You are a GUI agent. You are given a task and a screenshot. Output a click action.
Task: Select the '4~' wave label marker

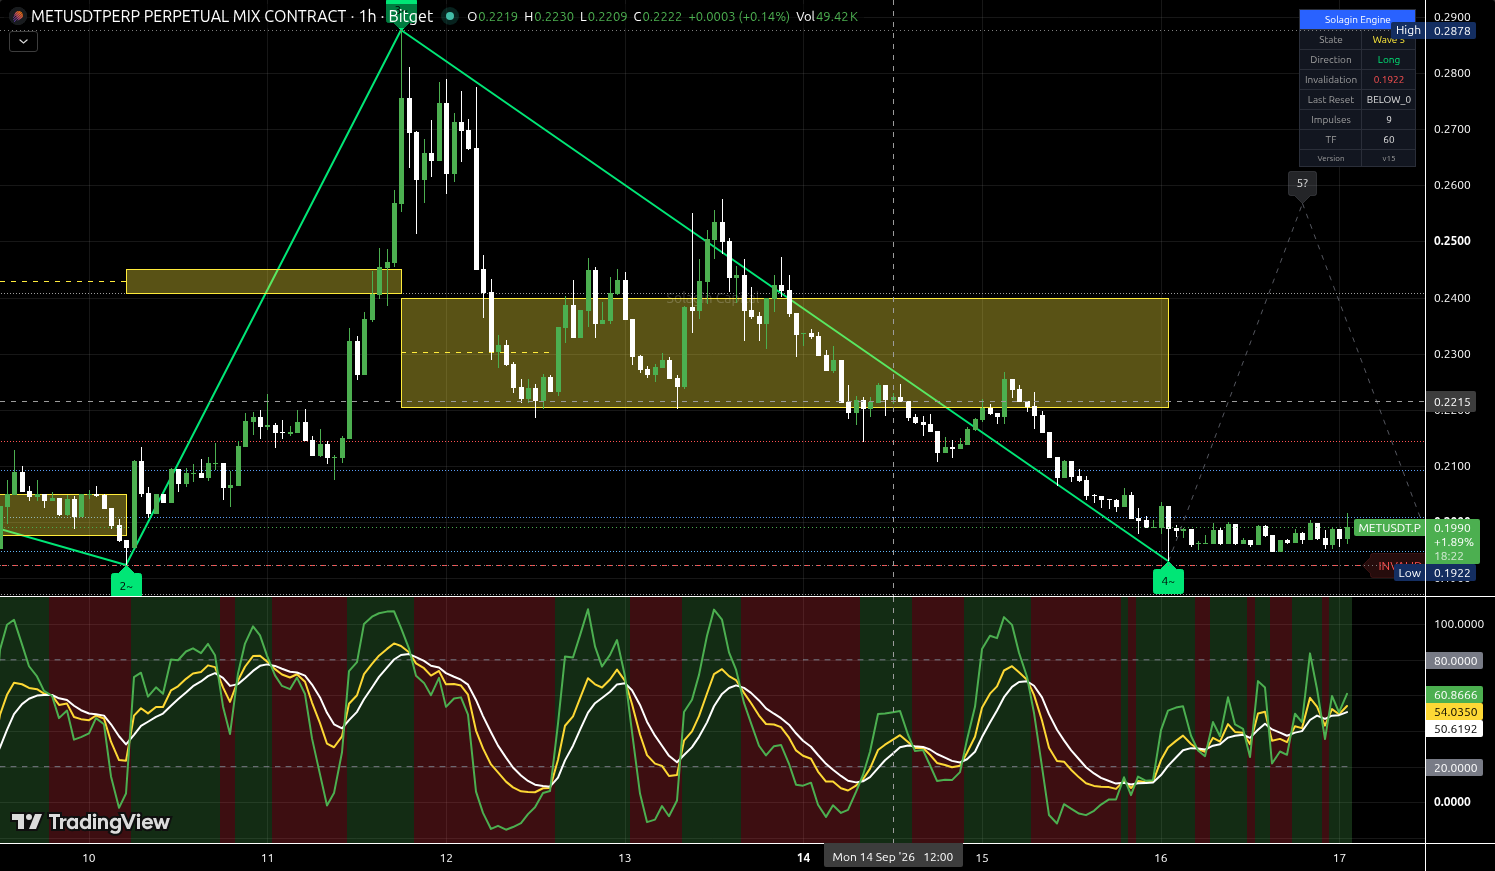coord(1168,579)
